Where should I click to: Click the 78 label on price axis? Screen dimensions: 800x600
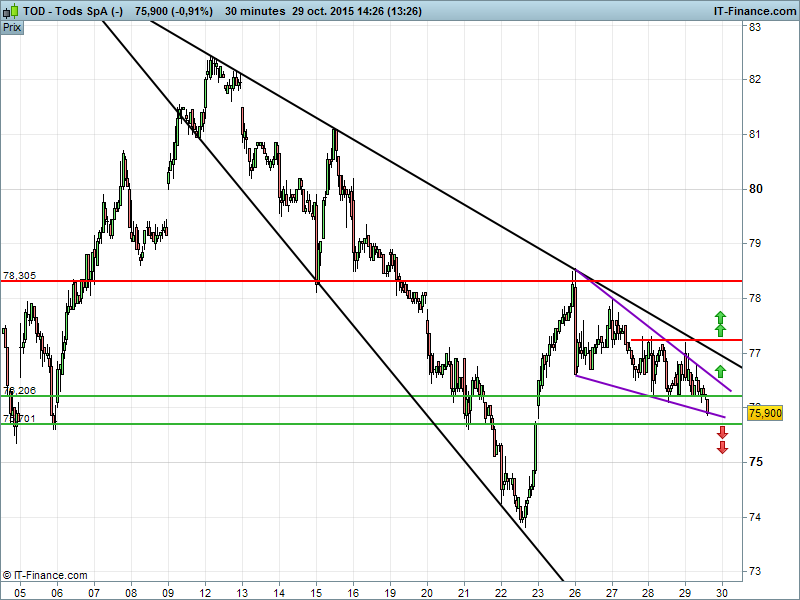tap(755, 298)
